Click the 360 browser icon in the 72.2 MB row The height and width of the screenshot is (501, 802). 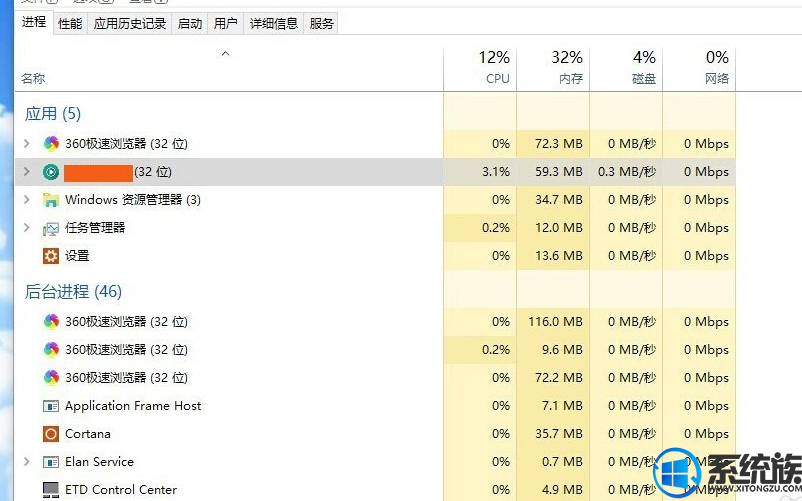[x=51, y=378]
